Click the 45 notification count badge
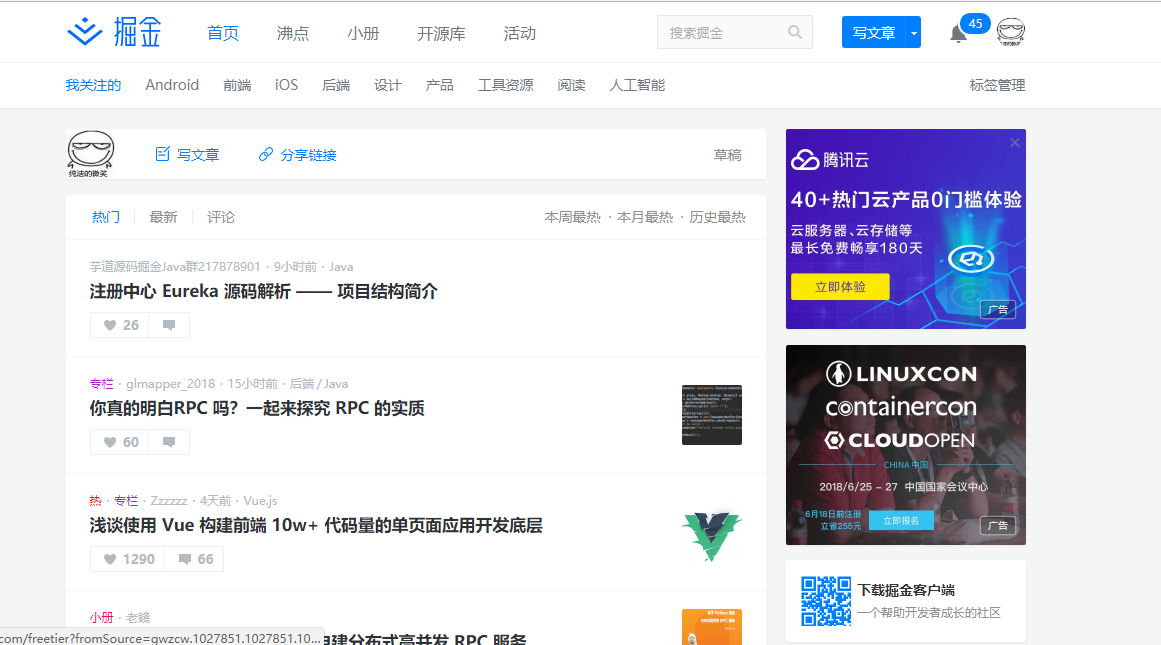 [x=975, y=24]
